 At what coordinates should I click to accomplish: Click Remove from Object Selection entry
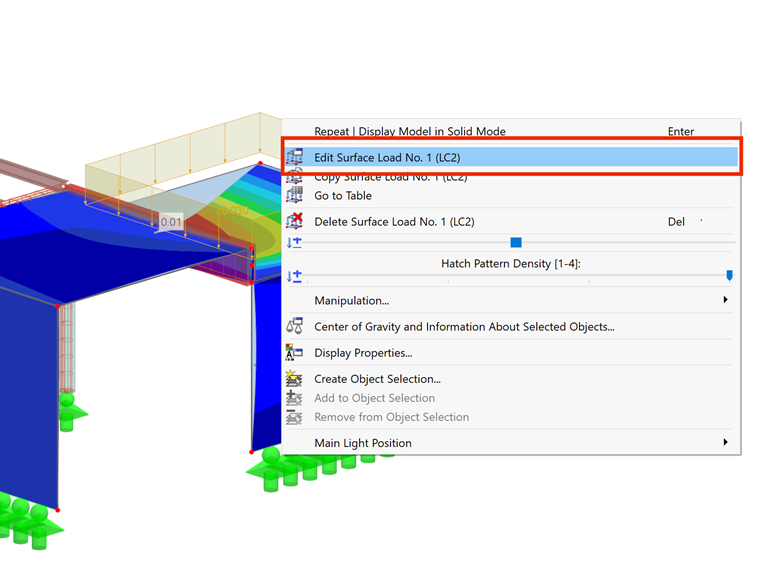(x=509, y=417)
